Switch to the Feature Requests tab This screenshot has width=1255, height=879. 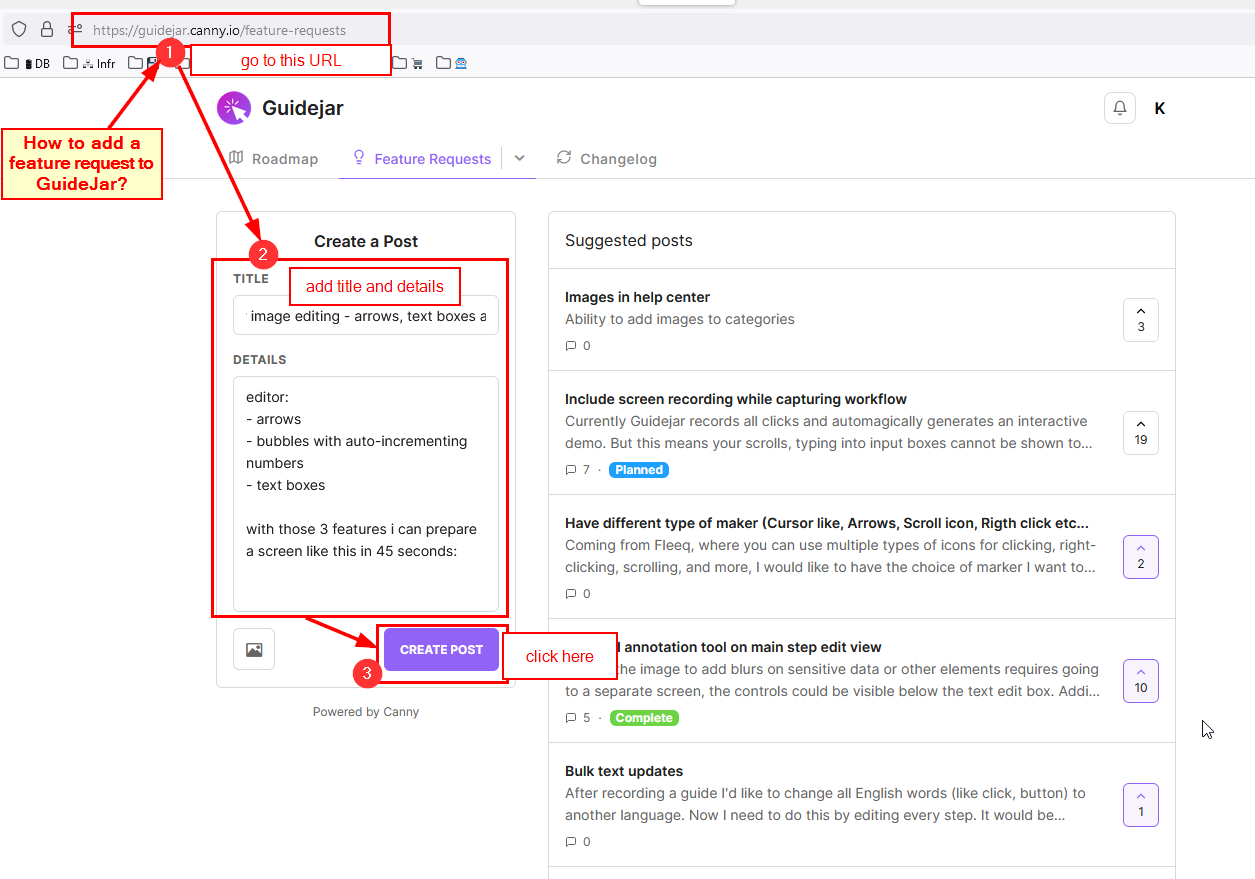pos(422,158)
